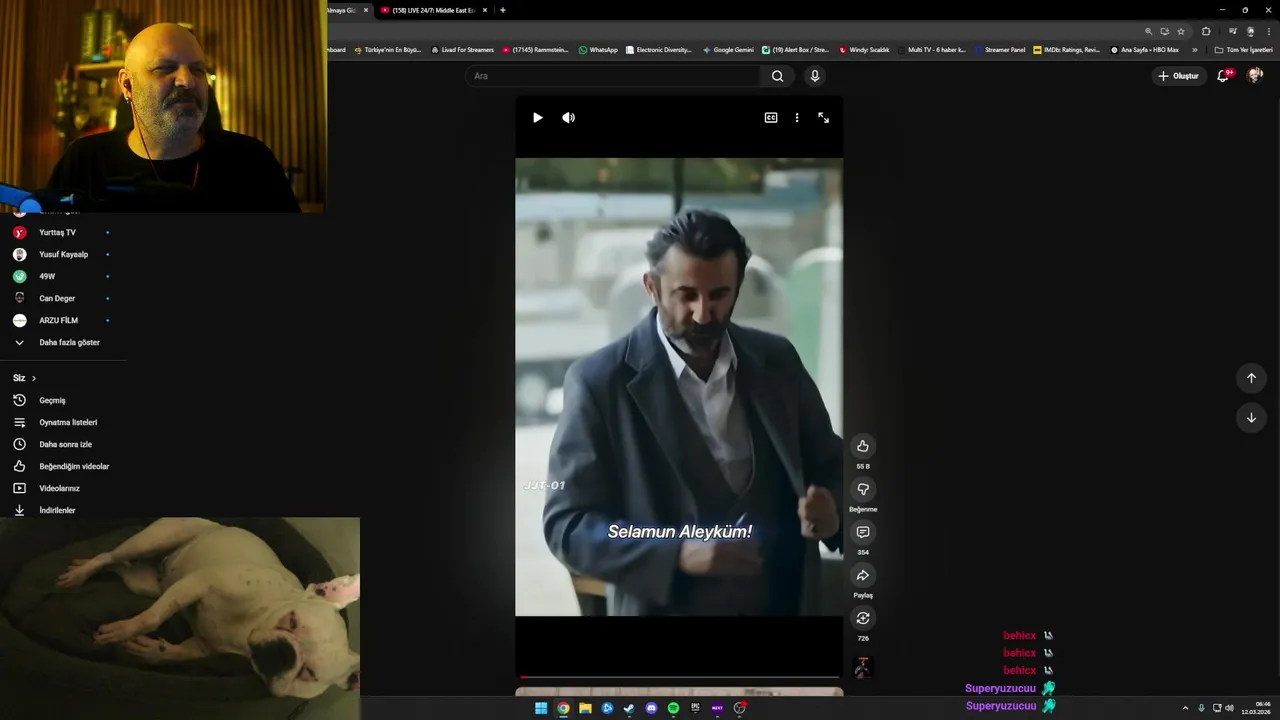
Task: Open the Electronic Diversity bookmark
Action: [659, 49]
